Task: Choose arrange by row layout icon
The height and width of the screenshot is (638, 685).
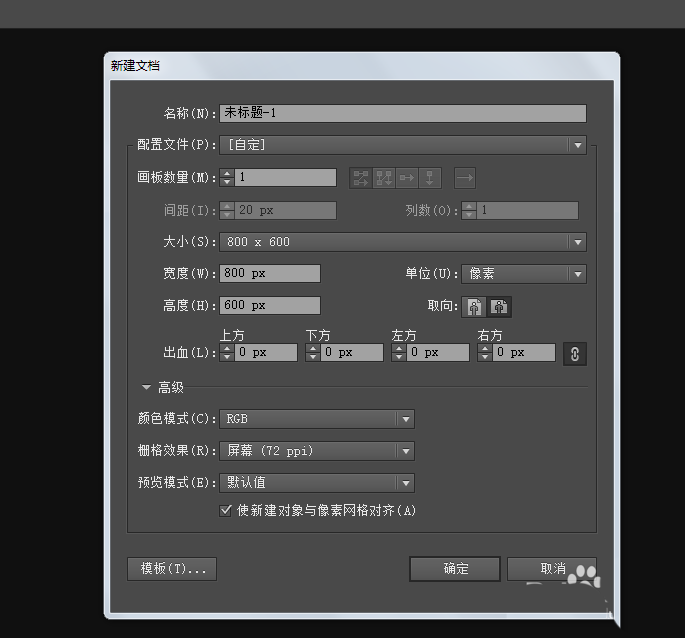Action: 407,178
